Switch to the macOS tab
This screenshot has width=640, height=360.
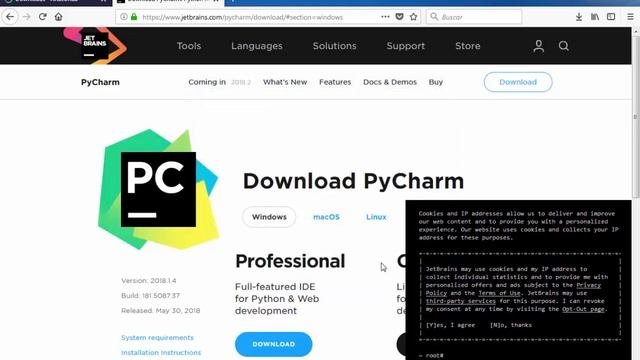pyautogui.click(x=326, y=217)
